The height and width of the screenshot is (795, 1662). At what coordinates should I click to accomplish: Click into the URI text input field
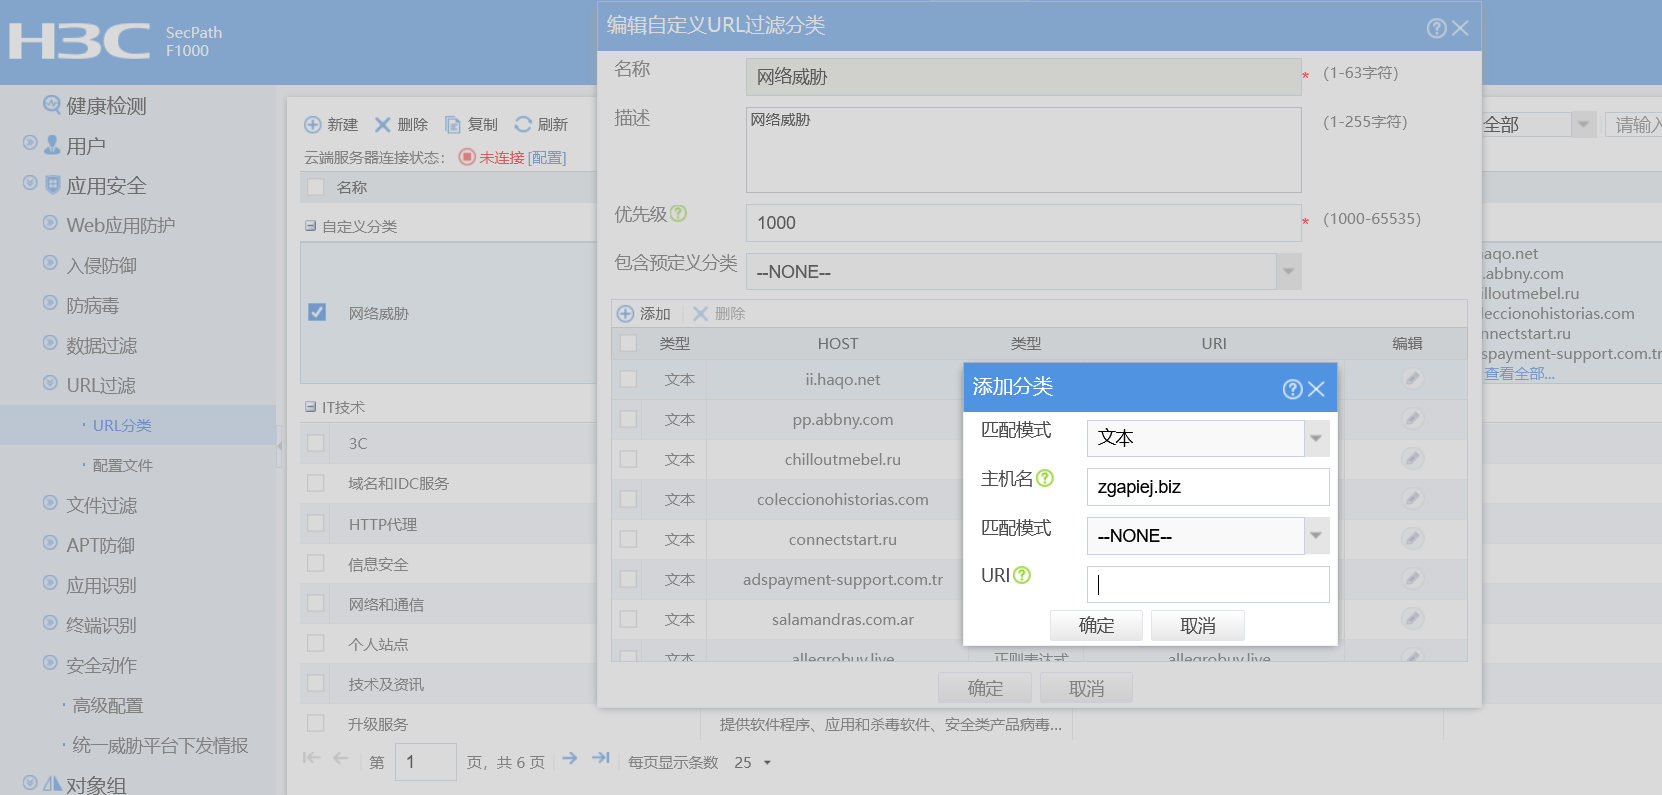coord(1208,584)
